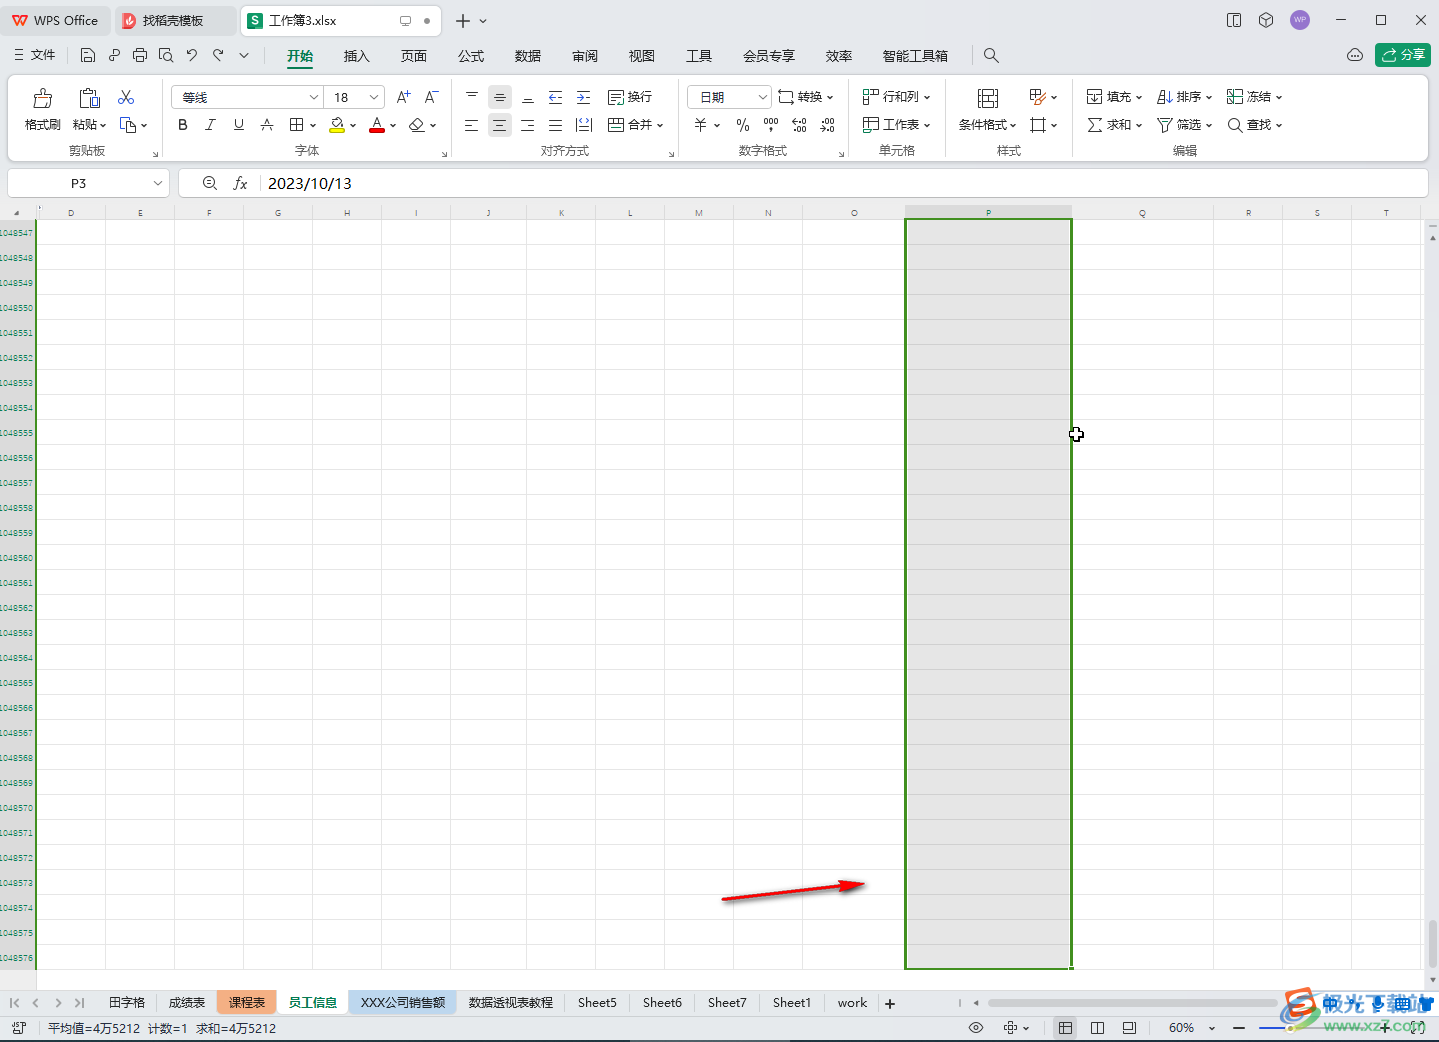Toggle Wrap text (换行)
The width and height of the screenshot is (1439, 1042).
(630, 97)
